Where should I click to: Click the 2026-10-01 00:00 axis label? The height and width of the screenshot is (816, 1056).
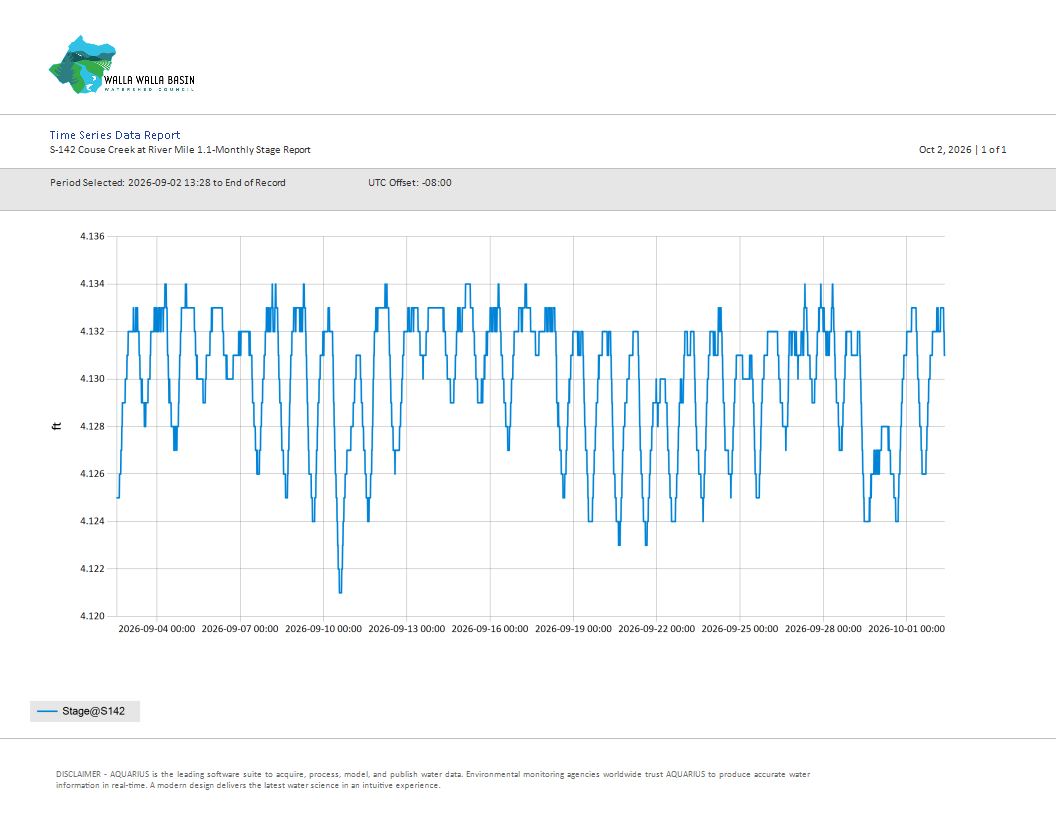click(906, 629)
